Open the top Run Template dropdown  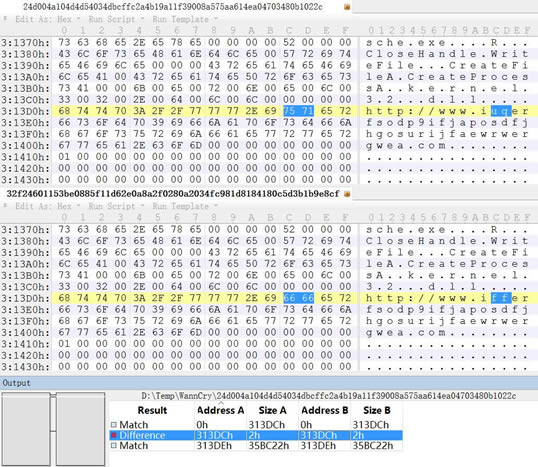point(185,19)
